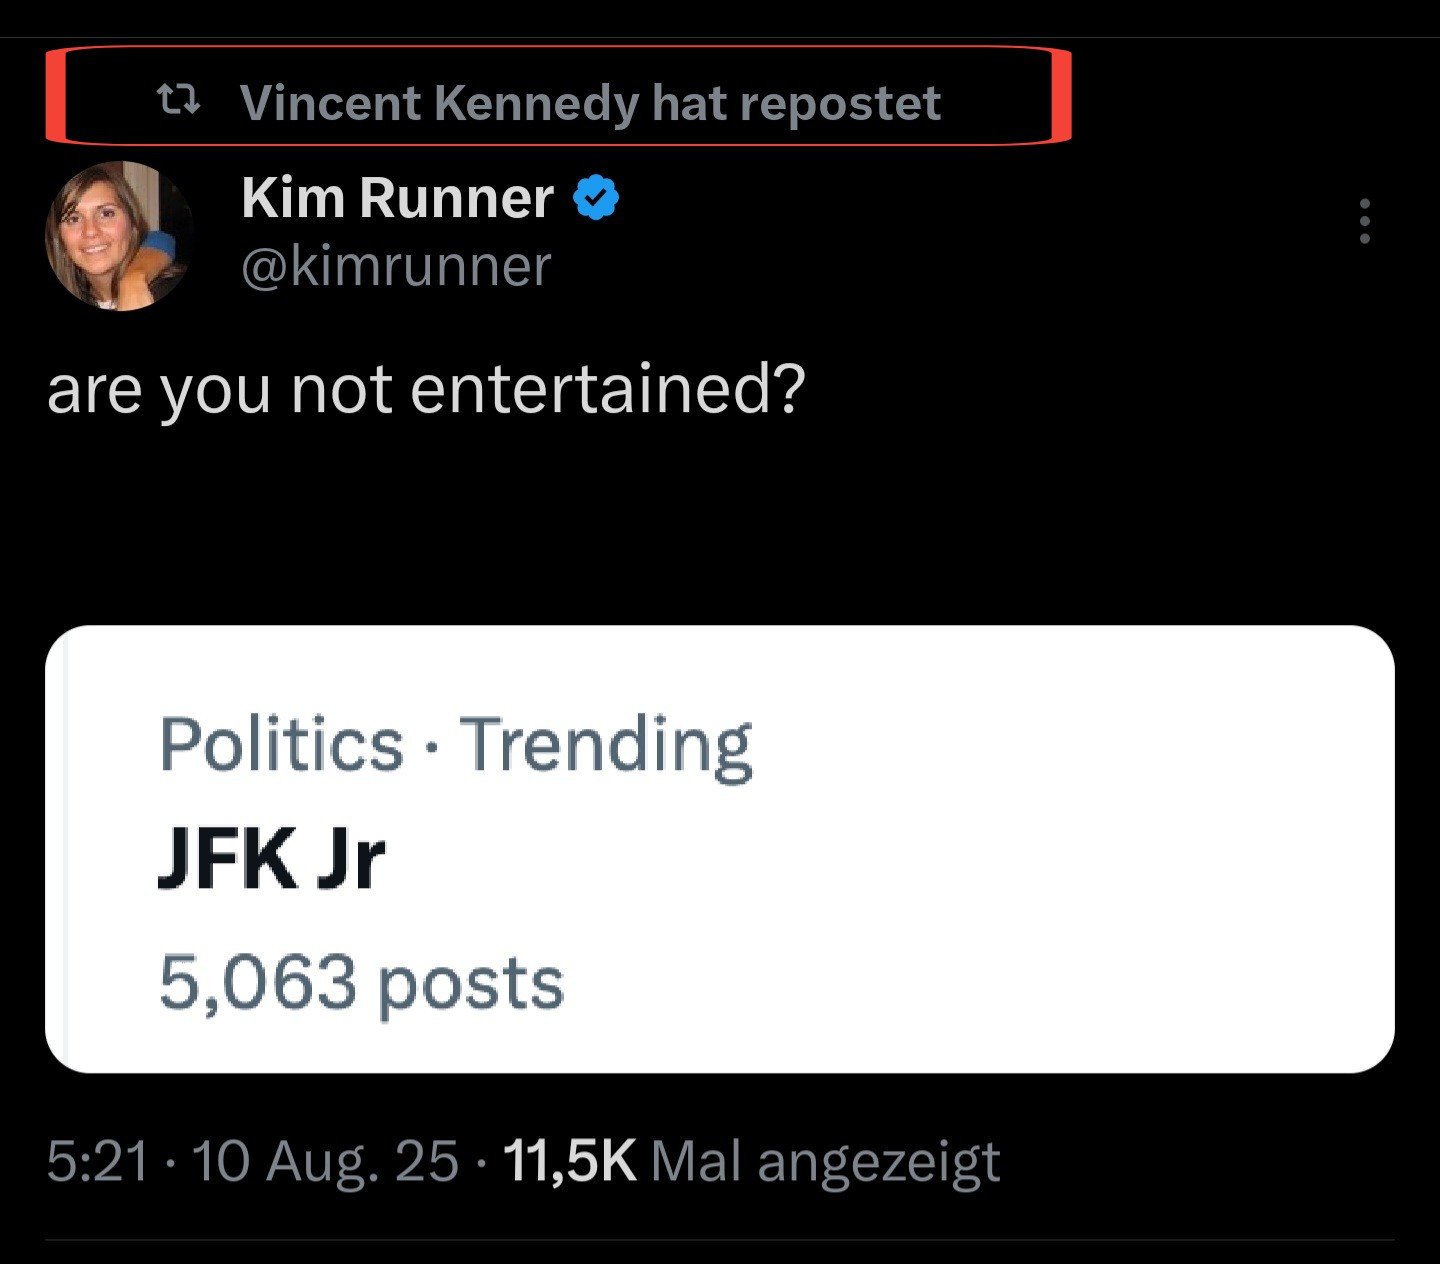Click the repost arrows icon
Viewport: 1440px width, 1264px height.
[180, 100]
